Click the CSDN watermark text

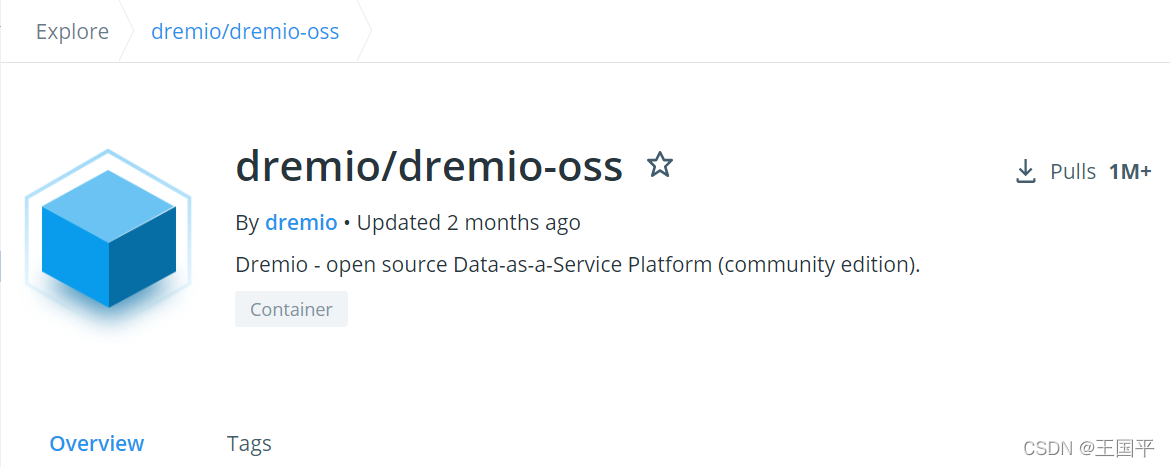coord(1052,447)
